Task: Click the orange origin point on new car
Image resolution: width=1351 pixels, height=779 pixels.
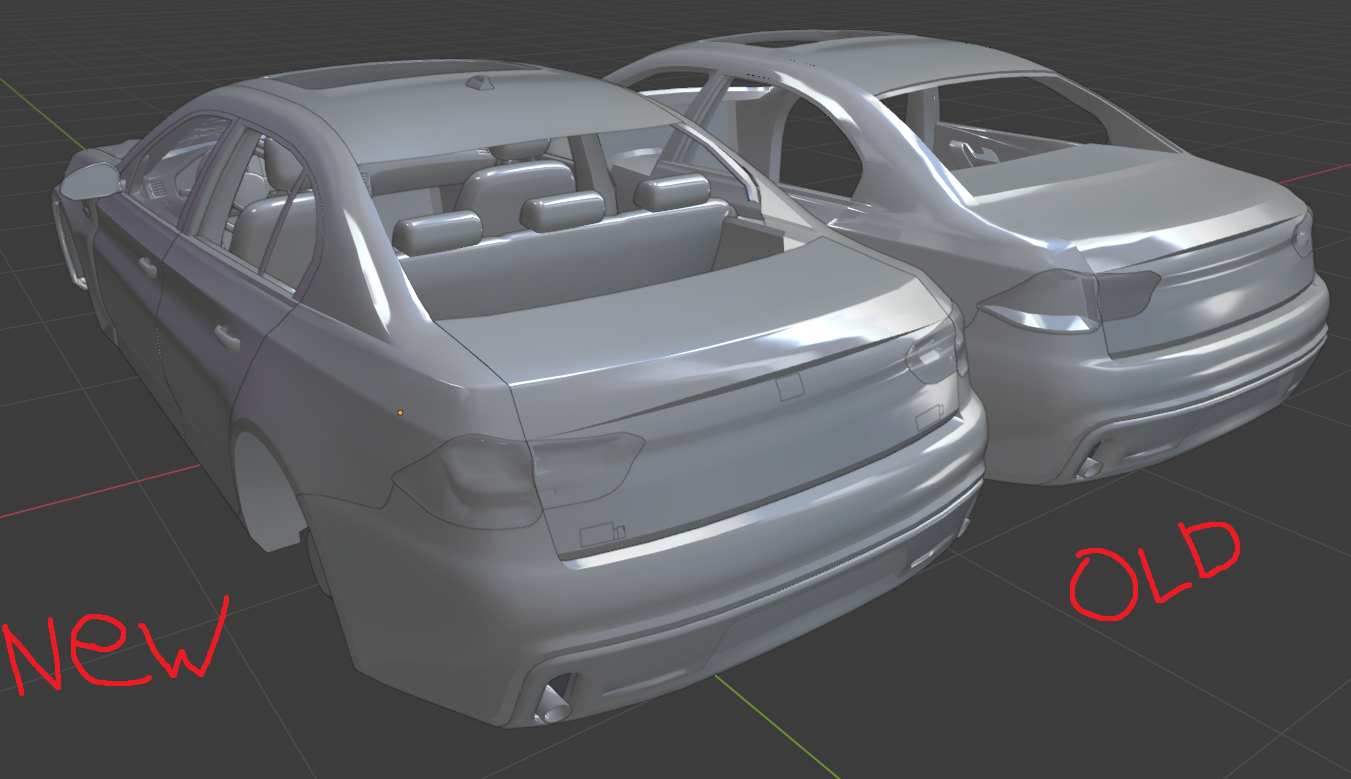Action: (x=400, y=412)
